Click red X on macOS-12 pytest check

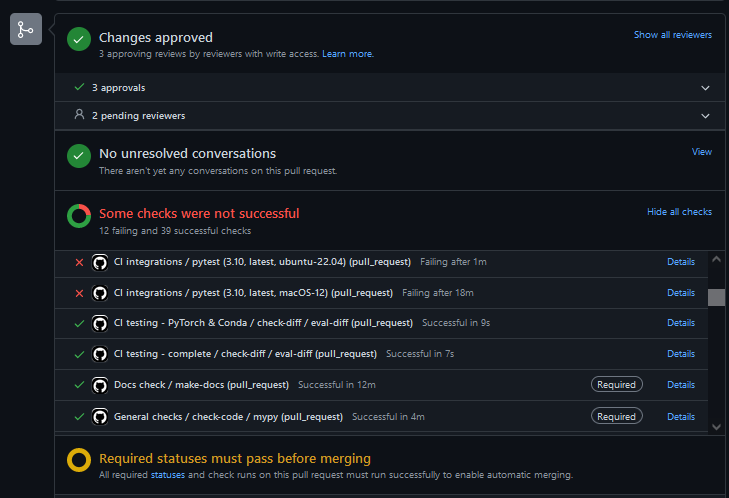pyautogui.click(x=80, y=293)
